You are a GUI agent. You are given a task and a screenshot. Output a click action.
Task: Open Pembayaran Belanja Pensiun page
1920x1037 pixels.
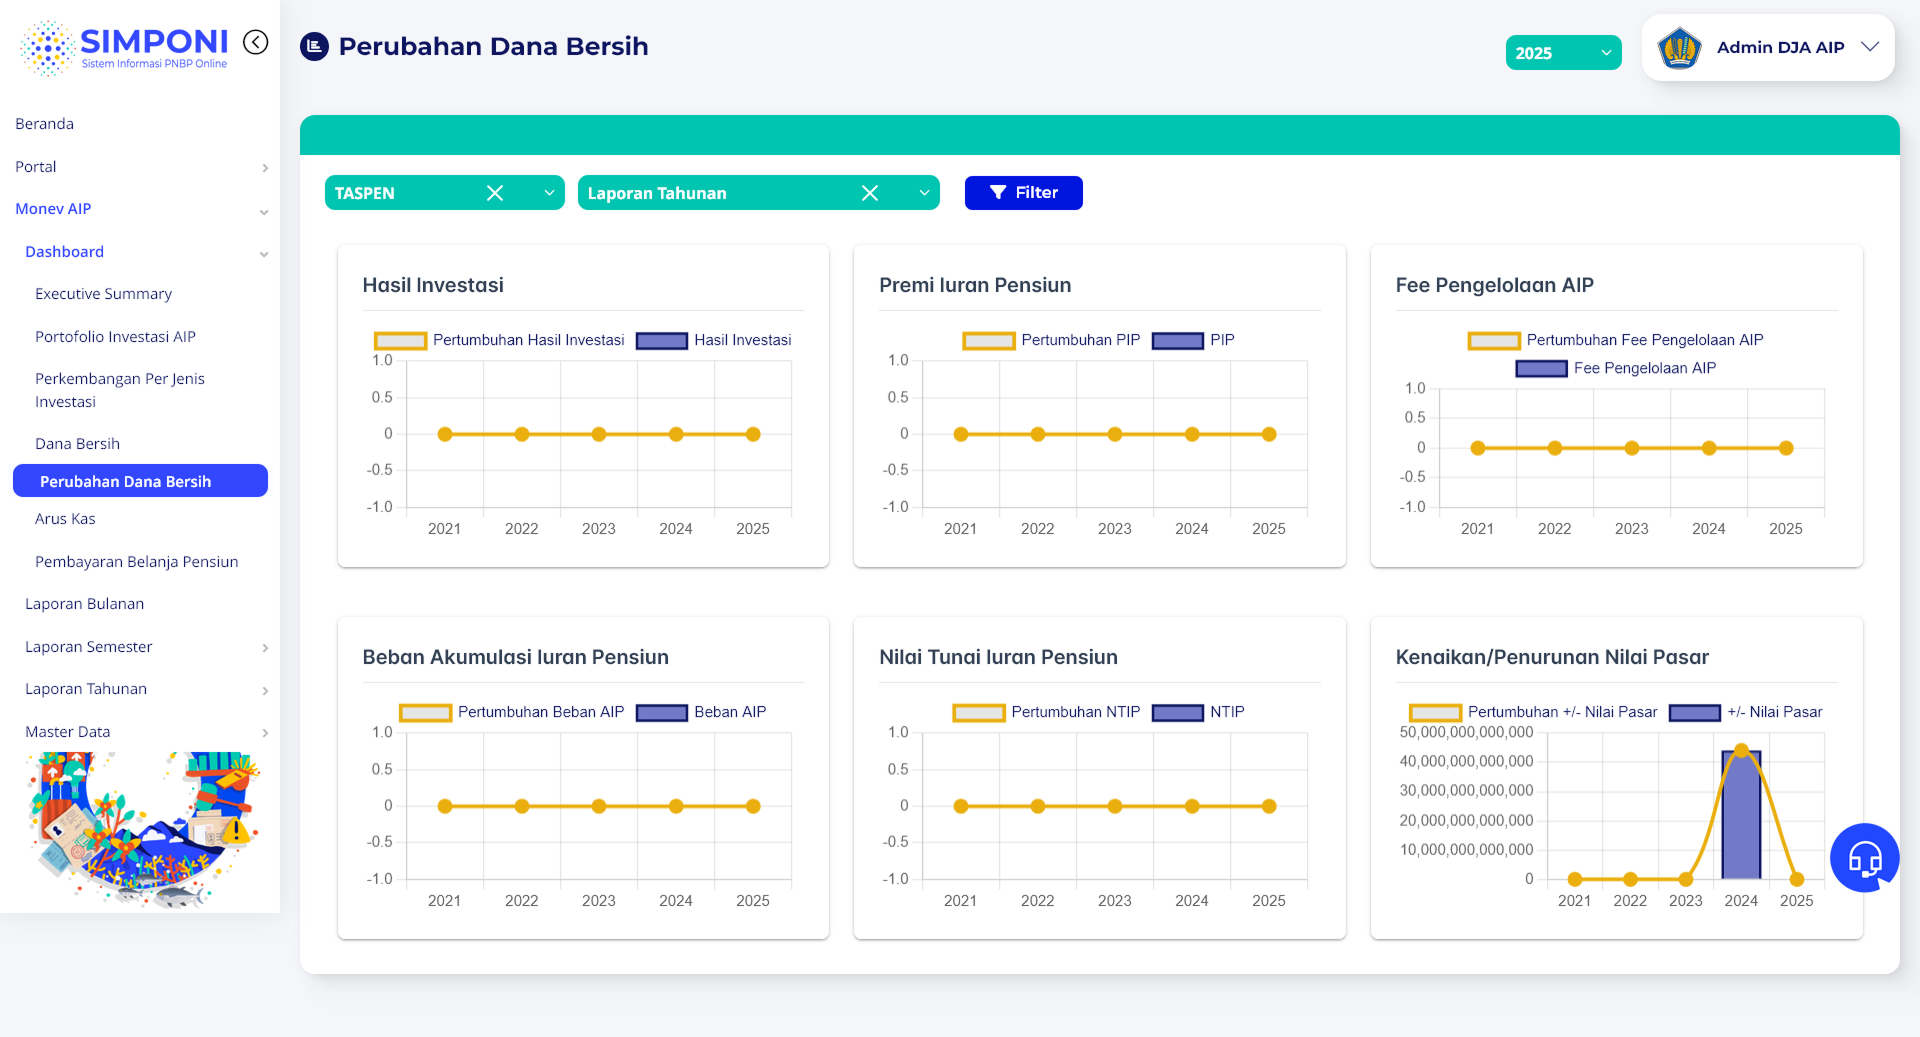click(x=137, y=562)
